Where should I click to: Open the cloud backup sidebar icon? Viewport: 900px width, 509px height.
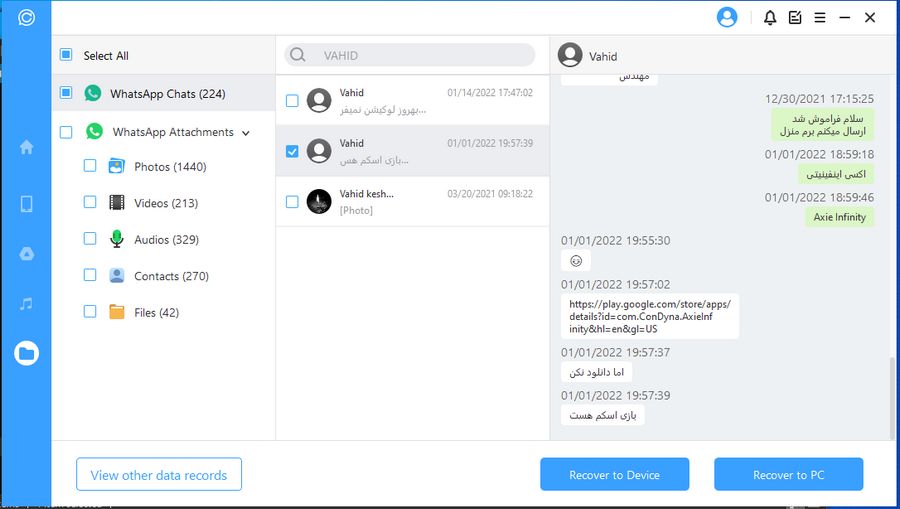pos(26,254)
